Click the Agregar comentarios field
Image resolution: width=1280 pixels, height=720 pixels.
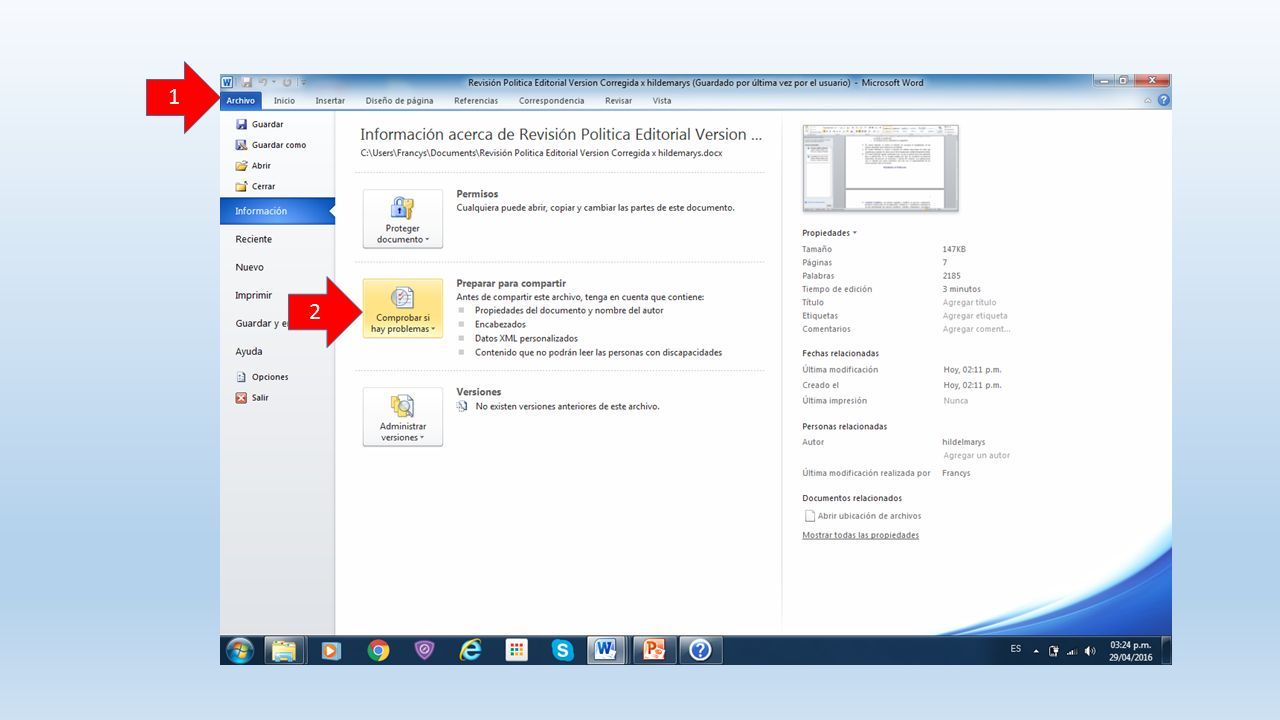pyautogui.click(x=976, y=329)
